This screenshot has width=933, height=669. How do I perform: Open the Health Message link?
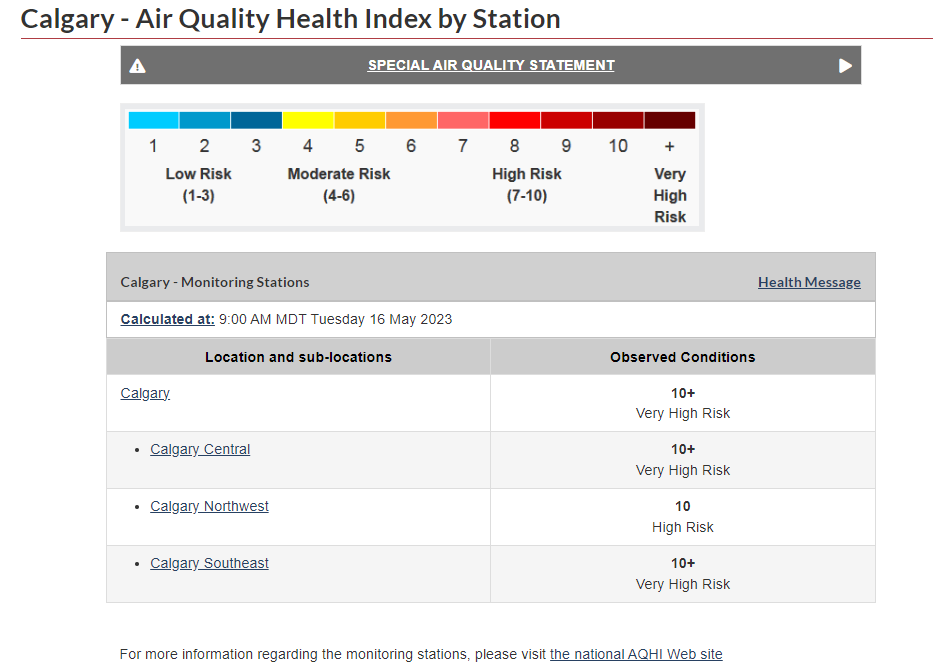click(x=808, y=282)
